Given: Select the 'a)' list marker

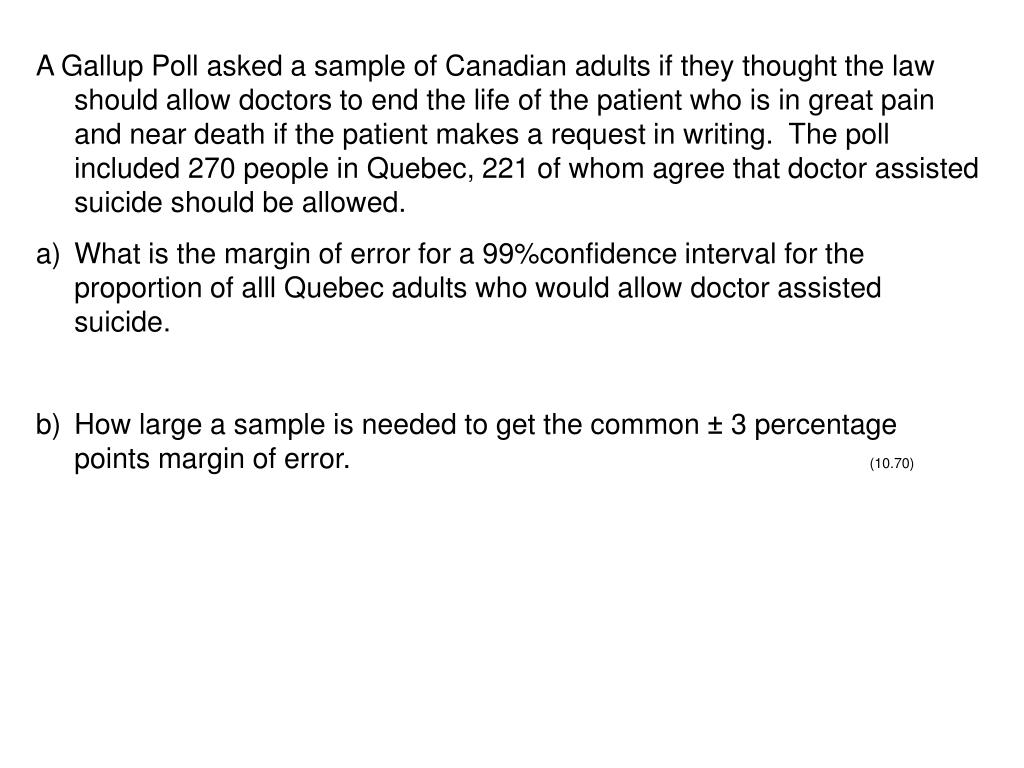Looking at the screenshot, I should (48, 254).
